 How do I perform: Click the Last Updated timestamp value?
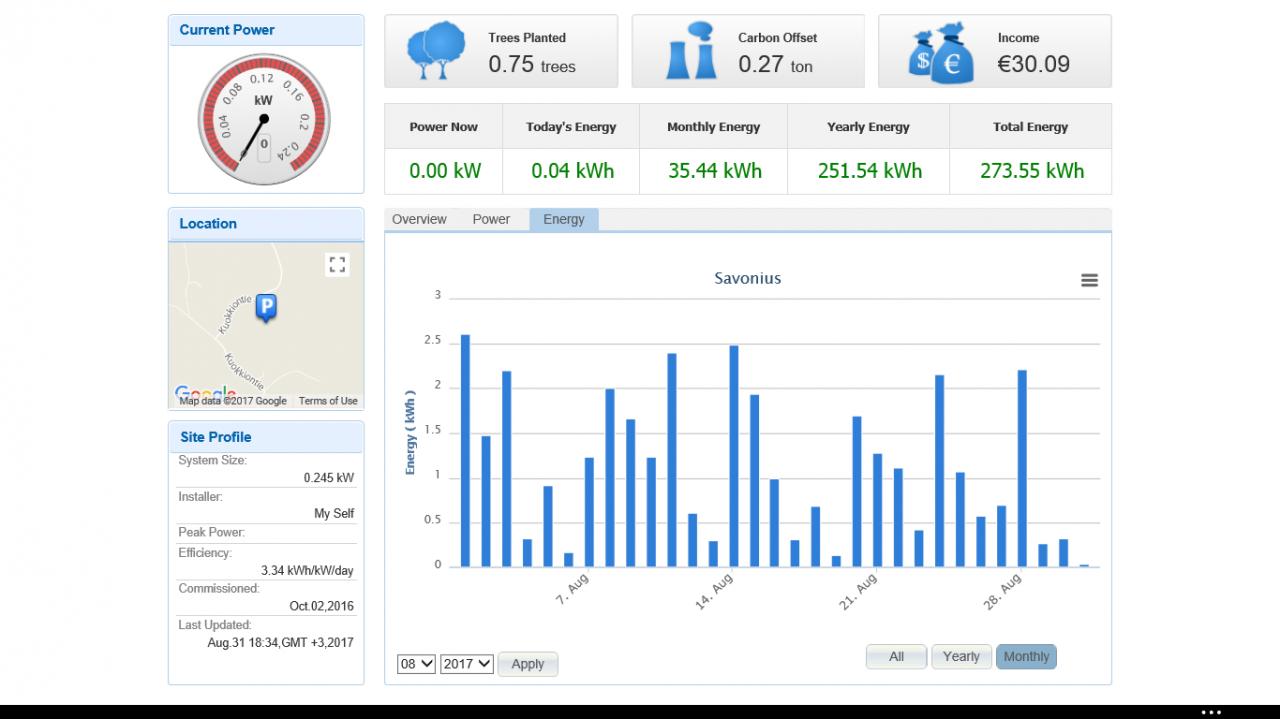280,643
